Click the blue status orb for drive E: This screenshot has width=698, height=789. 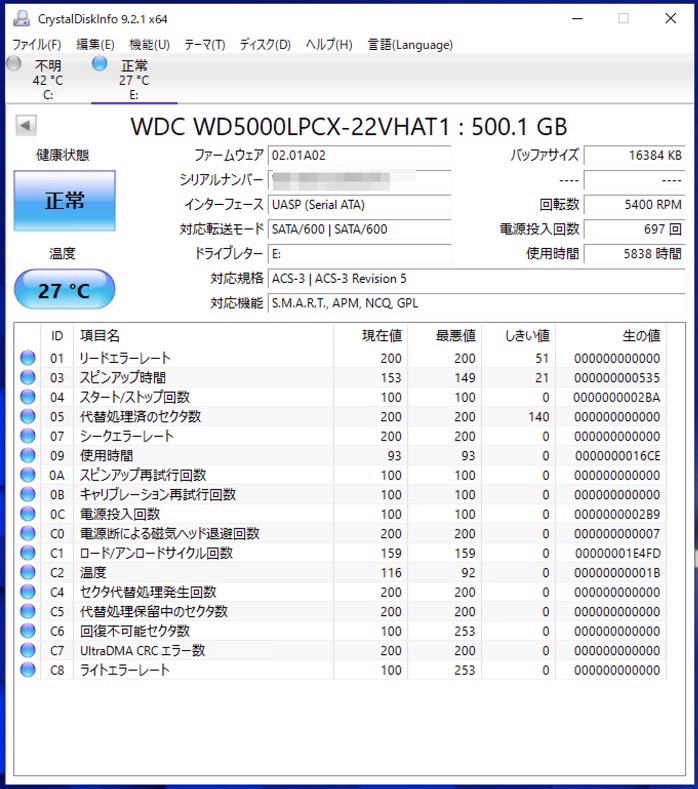[x=100, y=64]
